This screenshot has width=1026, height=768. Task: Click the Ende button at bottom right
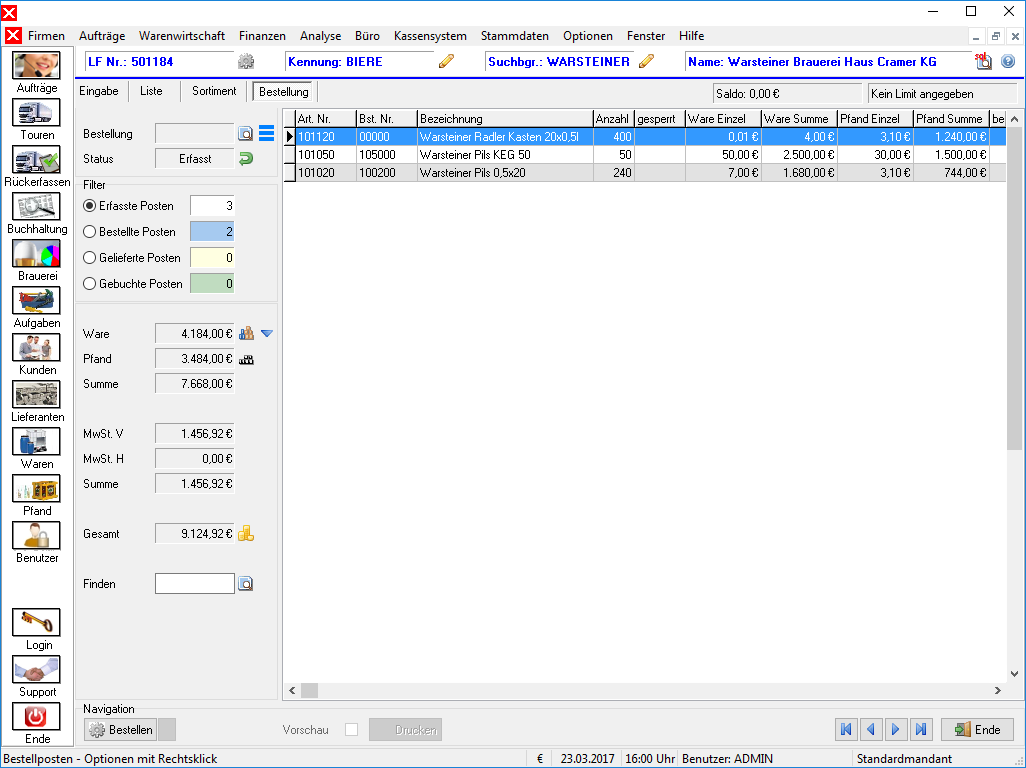click(x=977, y=729)
